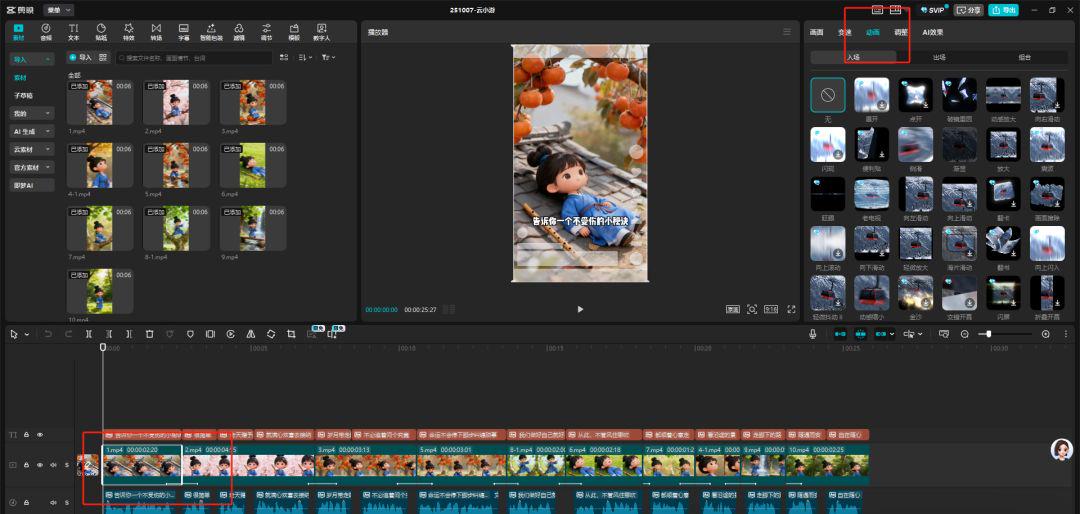Click the zoom out timeline minus icon
This screenshot has width=1080, height=514.
pos(964,334)
